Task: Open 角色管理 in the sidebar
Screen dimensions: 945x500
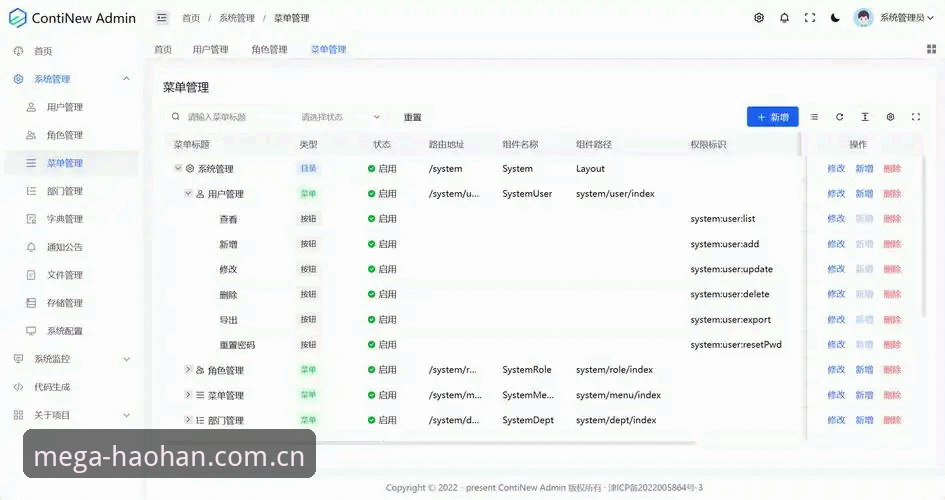Action: click(x=64, y=135)
